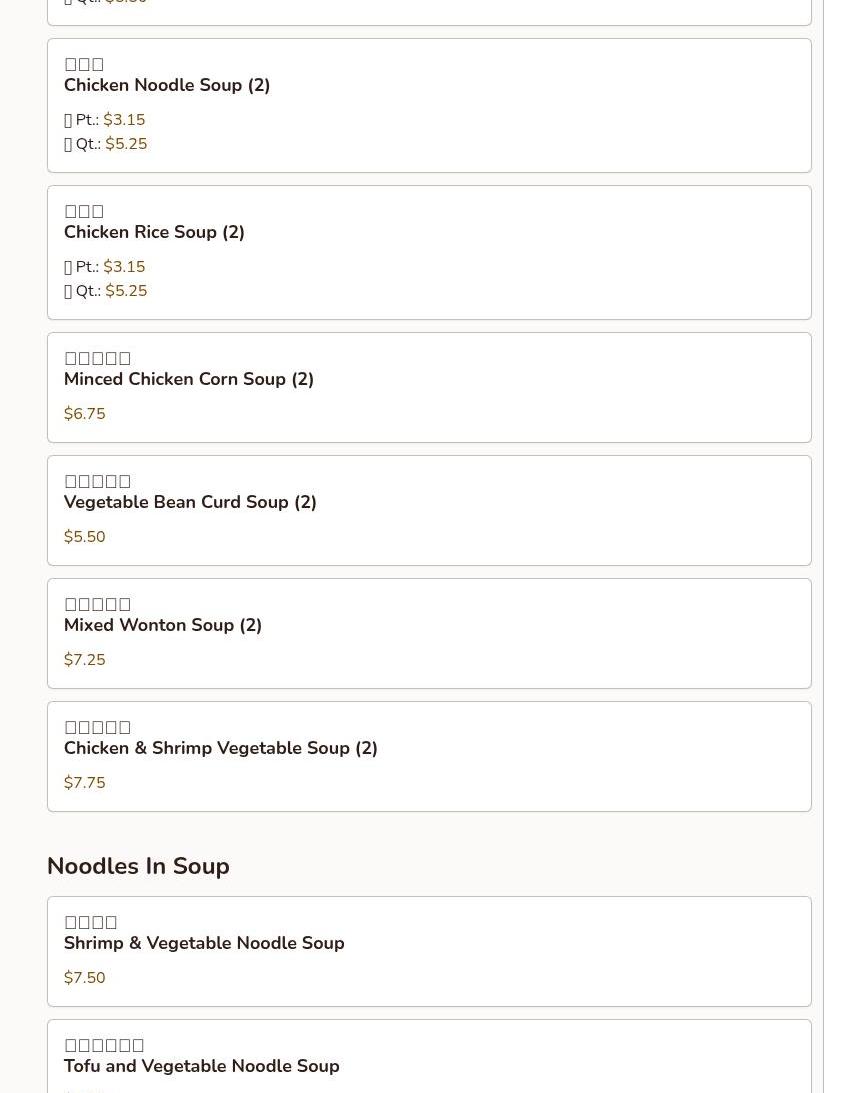
Task: Open Shrimp & Vegetable Noodle Soup item
Action: (x=204, y=944)
